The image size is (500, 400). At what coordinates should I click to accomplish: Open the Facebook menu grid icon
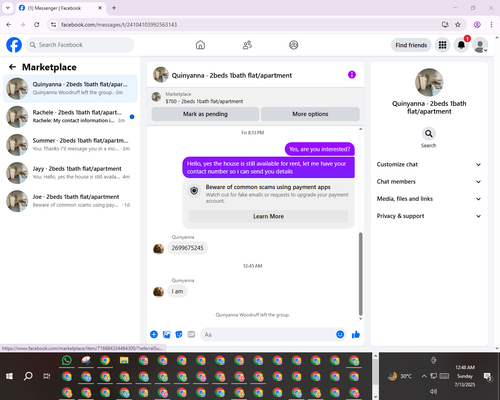pyautogui.click(x=442, y=45)
